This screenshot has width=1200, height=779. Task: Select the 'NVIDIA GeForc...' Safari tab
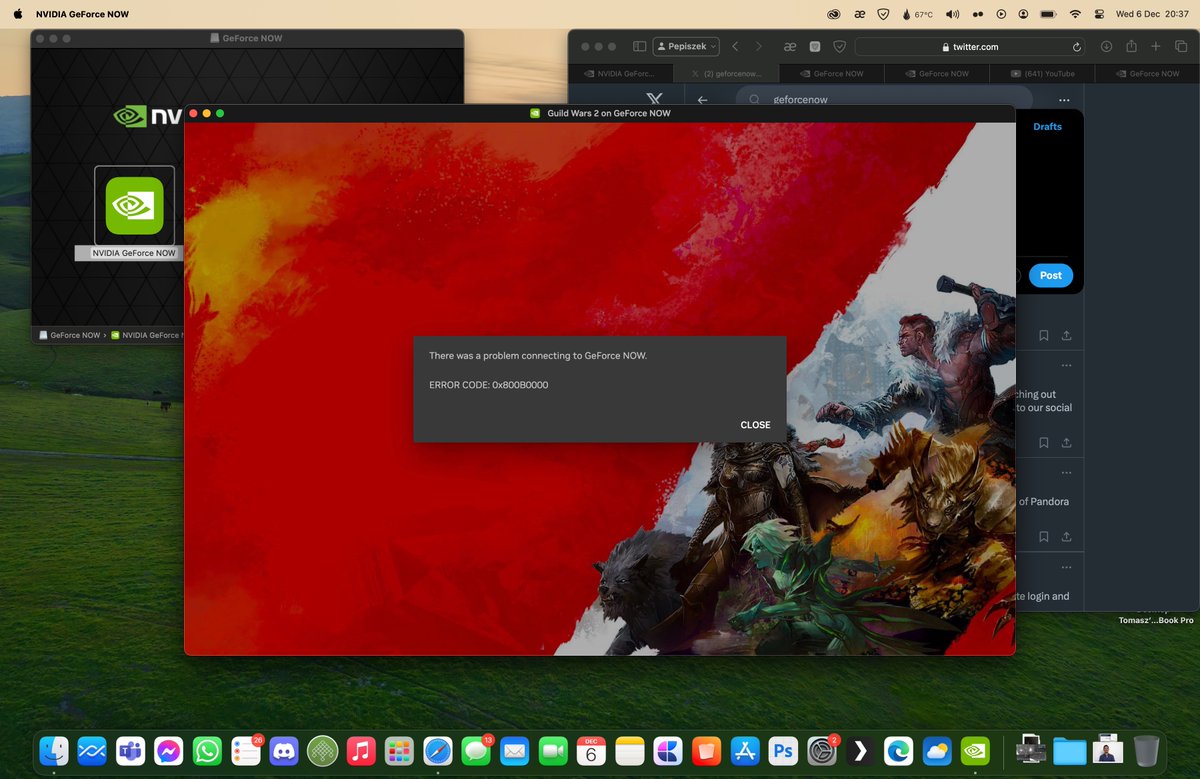[620, 73]
